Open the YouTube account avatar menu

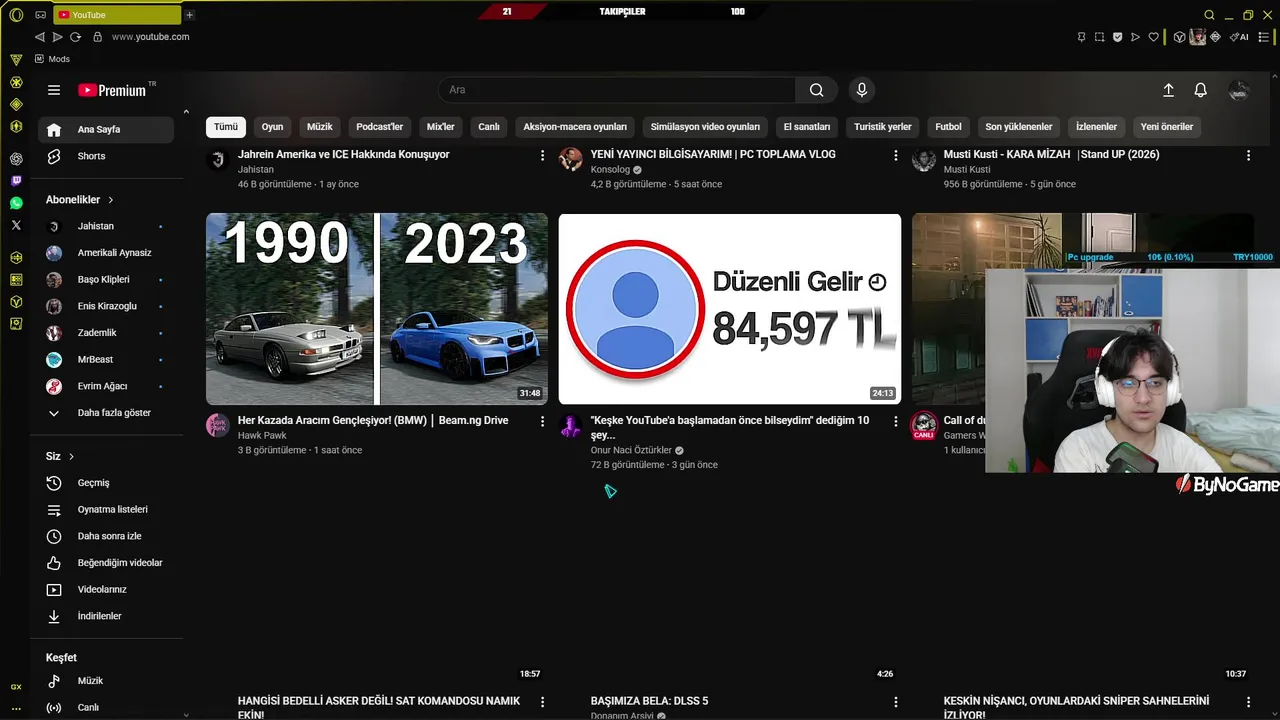tap(1239, 90)
